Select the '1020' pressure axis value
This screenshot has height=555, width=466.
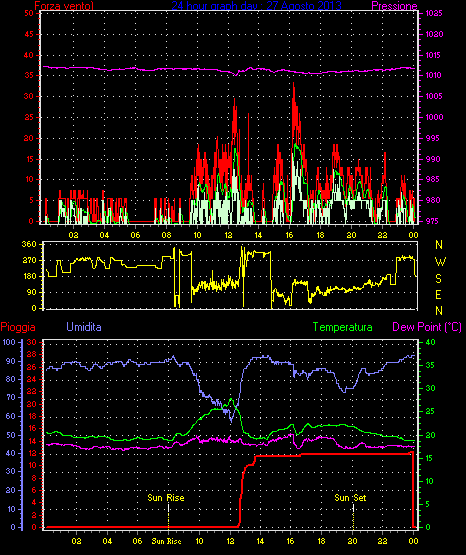(x=434, y=34)
